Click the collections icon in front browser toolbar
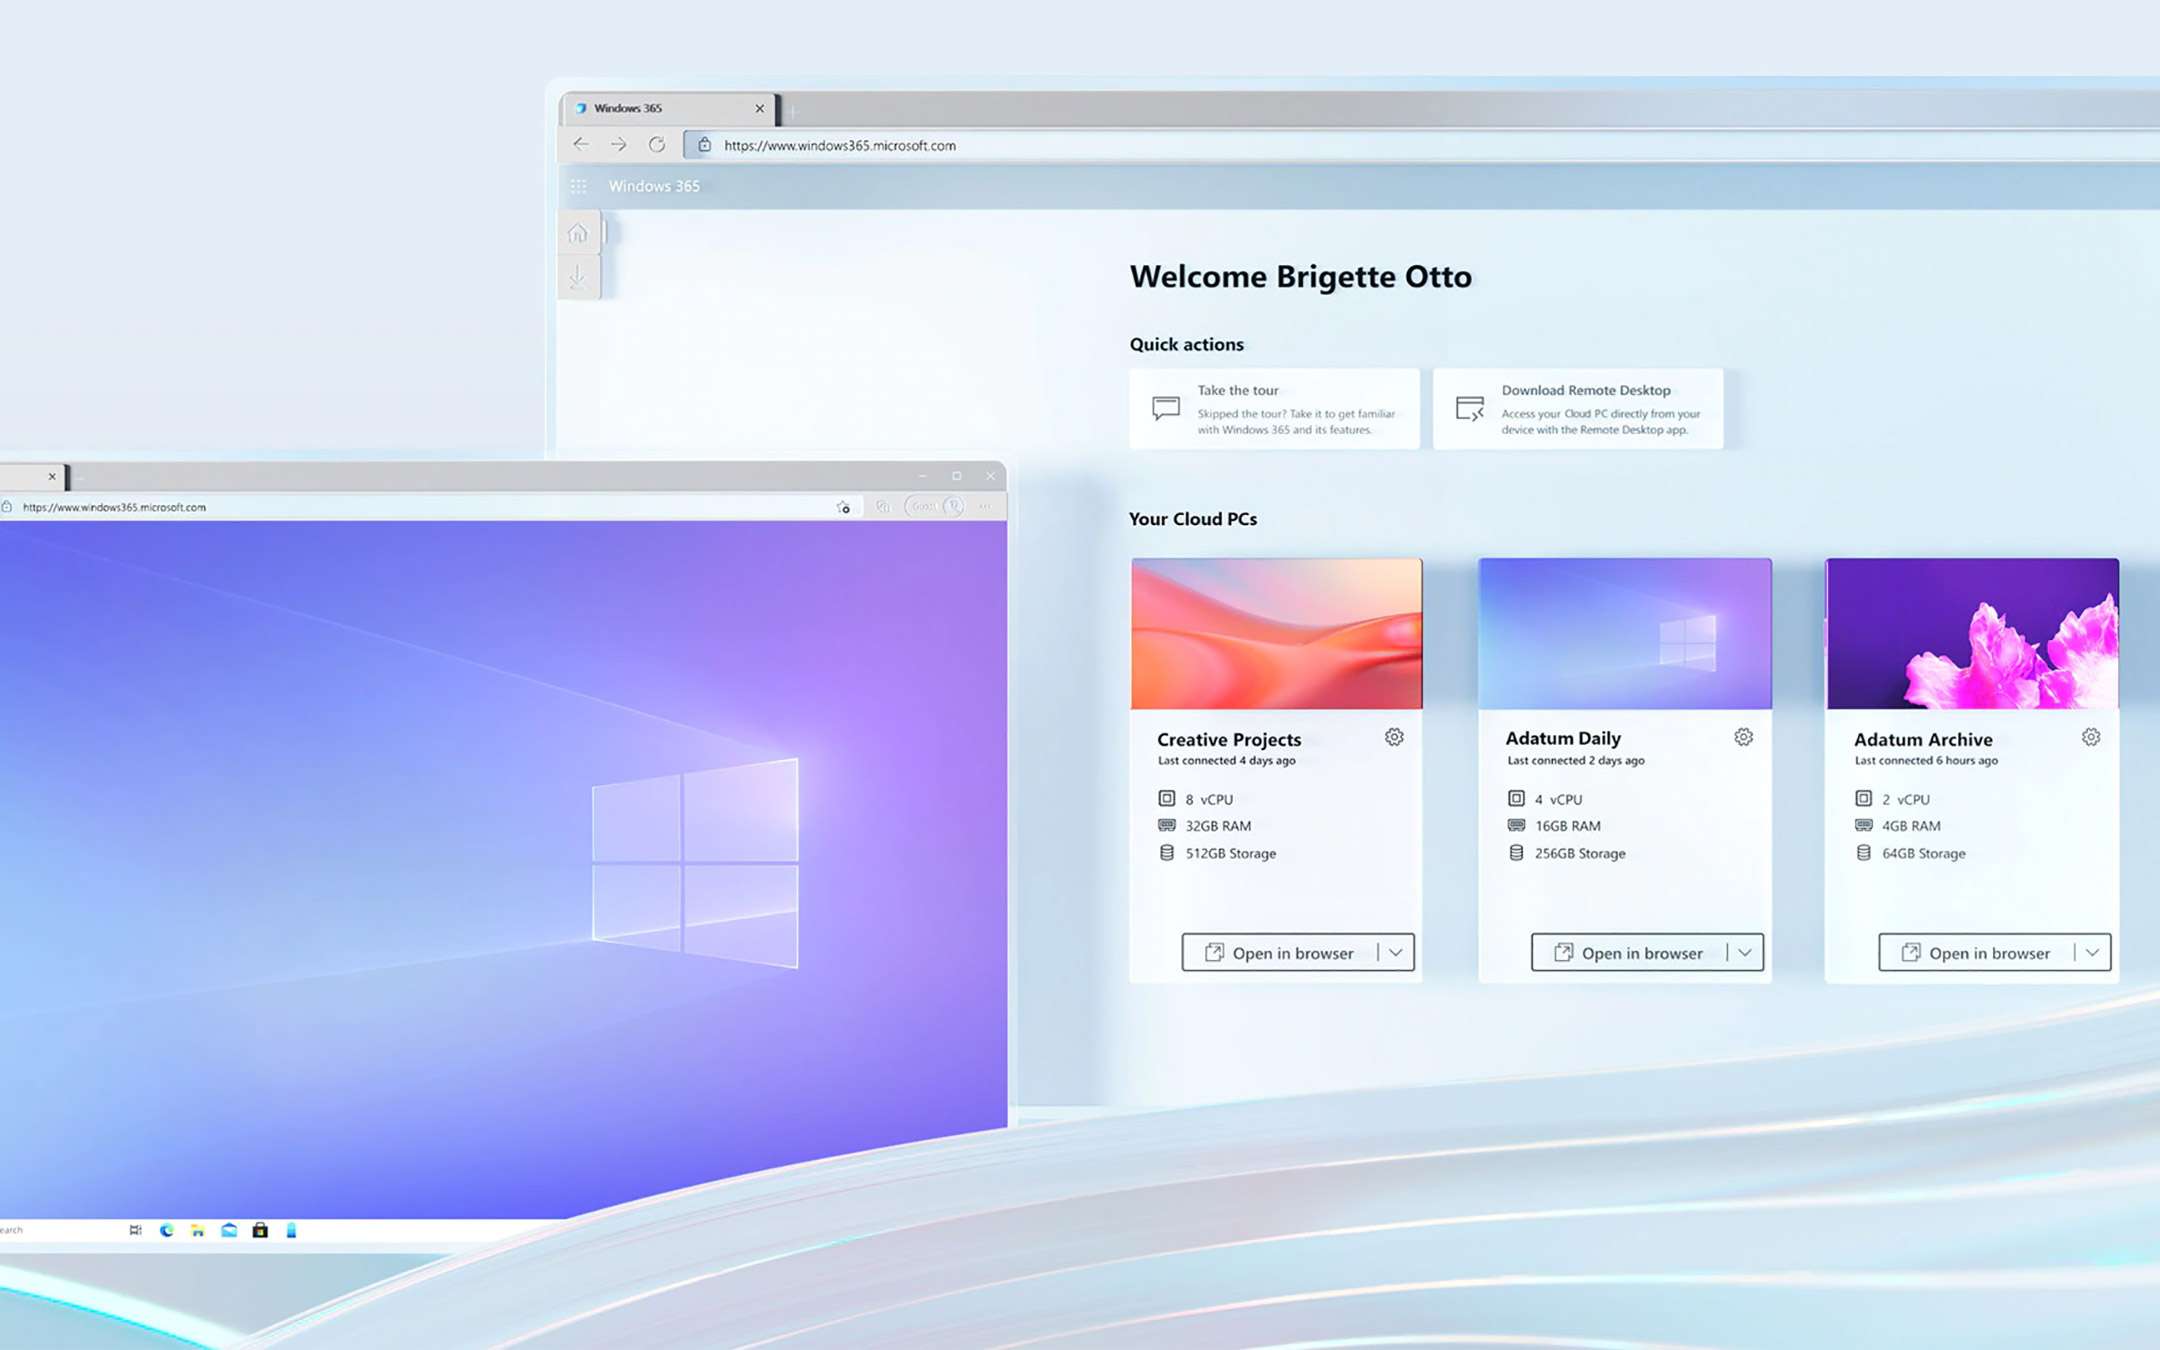 (x=883, y=507)
